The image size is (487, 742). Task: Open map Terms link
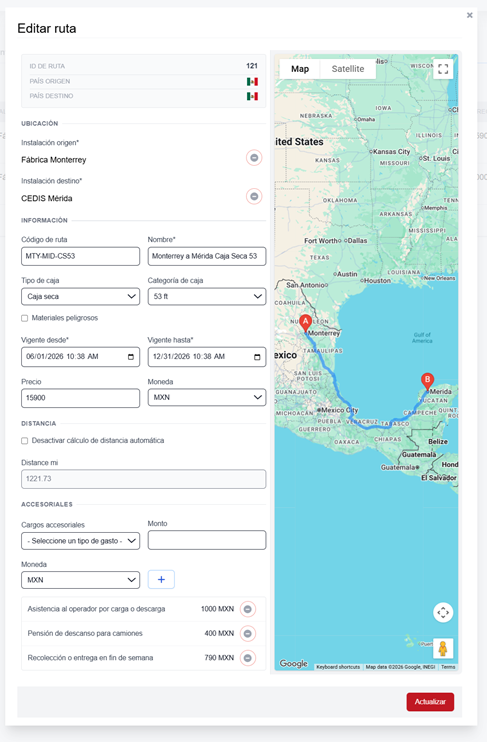448,667
